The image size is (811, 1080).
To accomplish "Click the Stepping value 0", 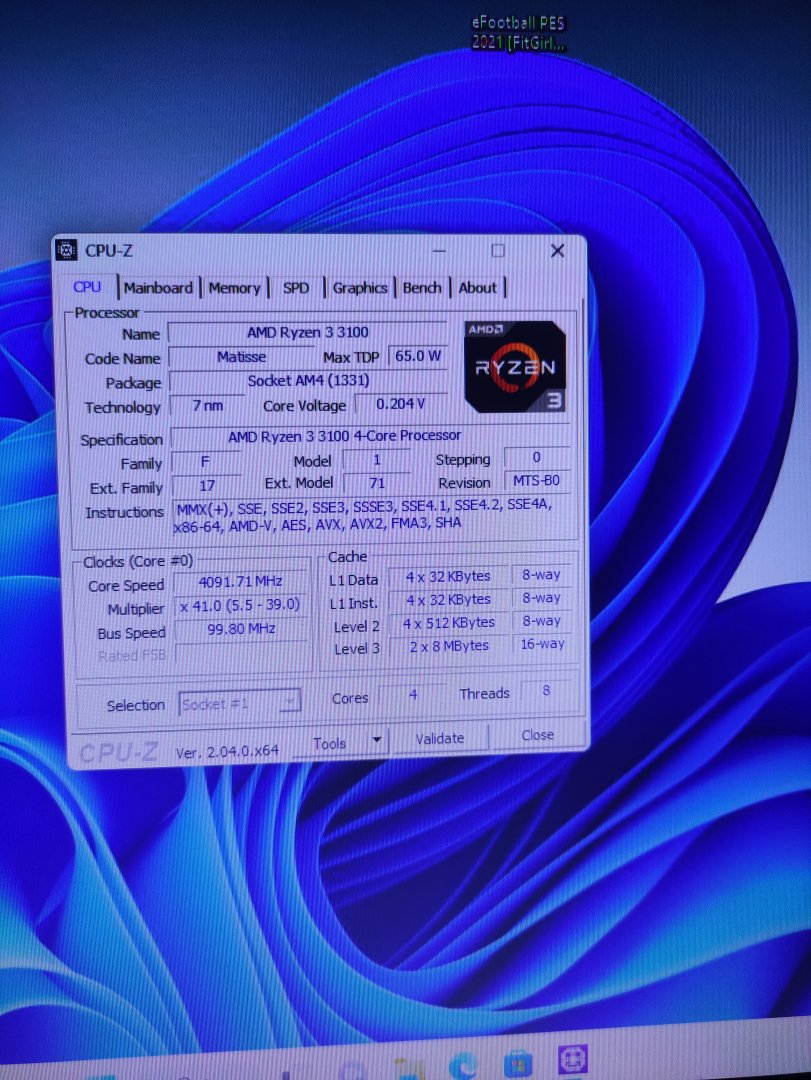I will click(537, 457).
